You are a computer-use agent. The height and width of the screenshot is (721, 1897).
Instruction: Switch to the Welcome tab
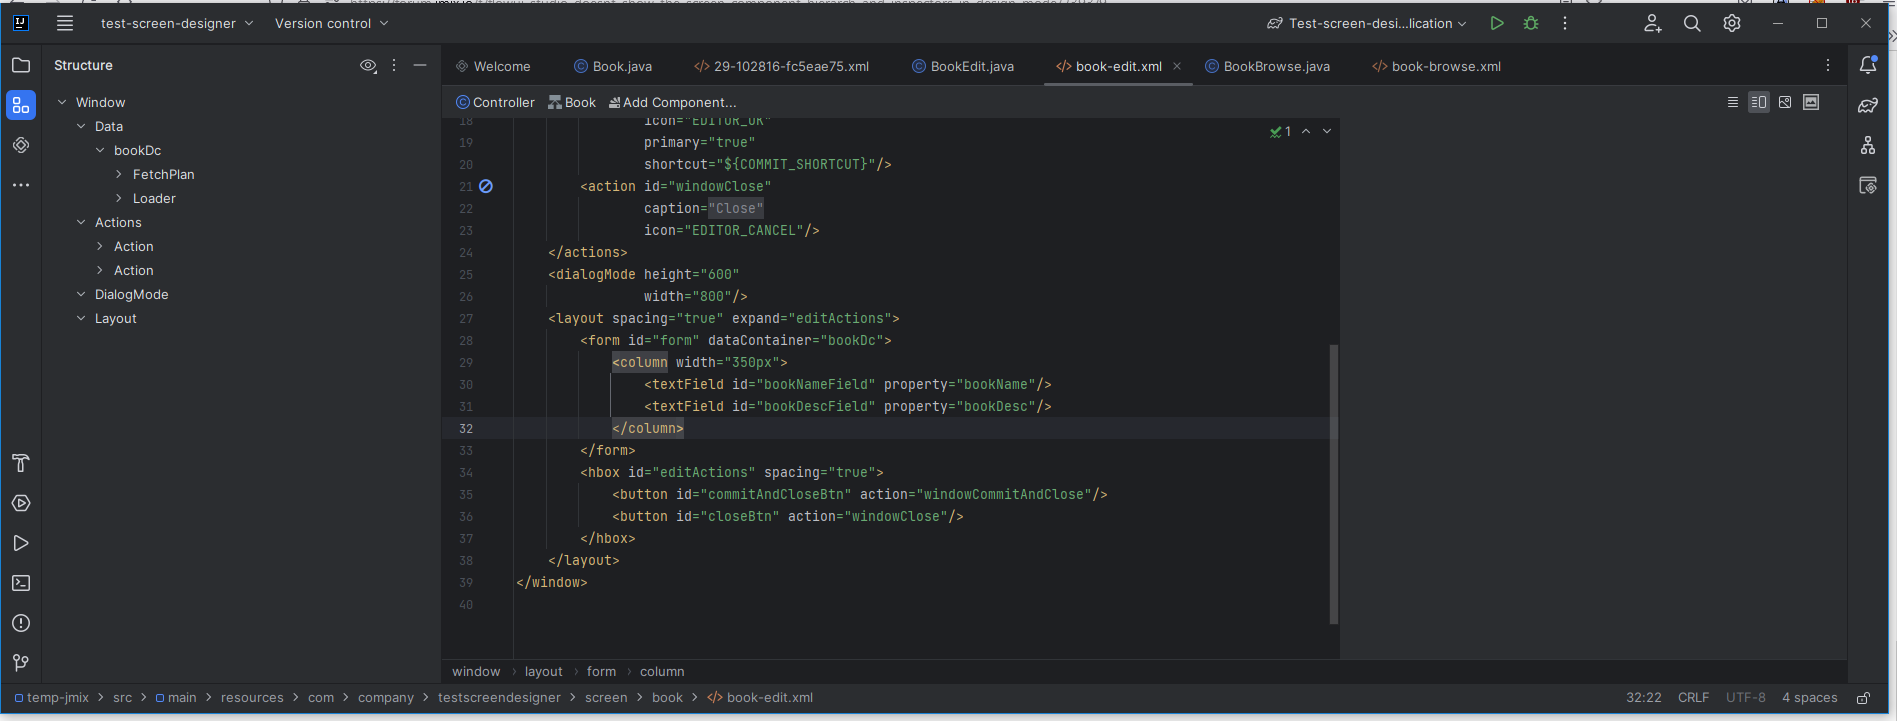click(x=493, y=66)
